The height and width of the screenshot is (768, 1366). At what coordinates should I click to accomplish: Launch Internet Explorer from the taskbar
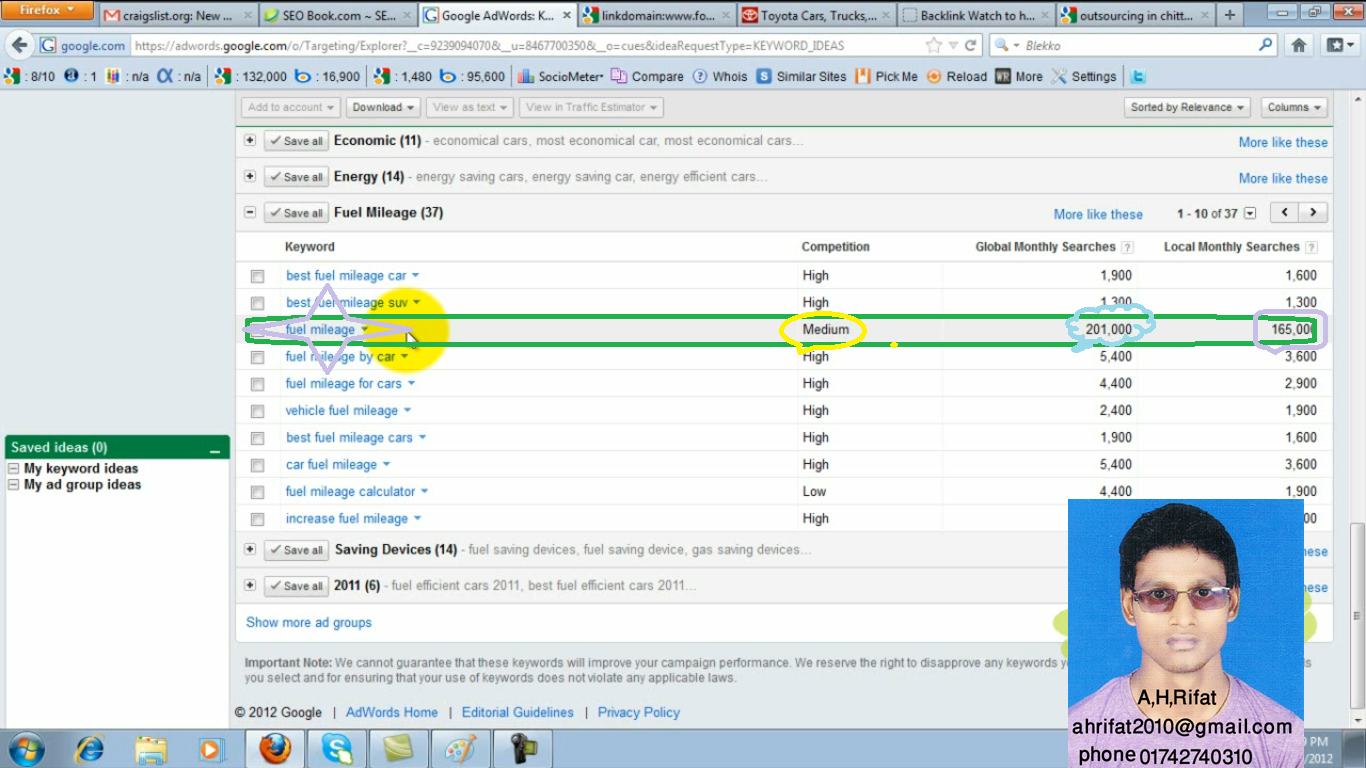(90, 749)
